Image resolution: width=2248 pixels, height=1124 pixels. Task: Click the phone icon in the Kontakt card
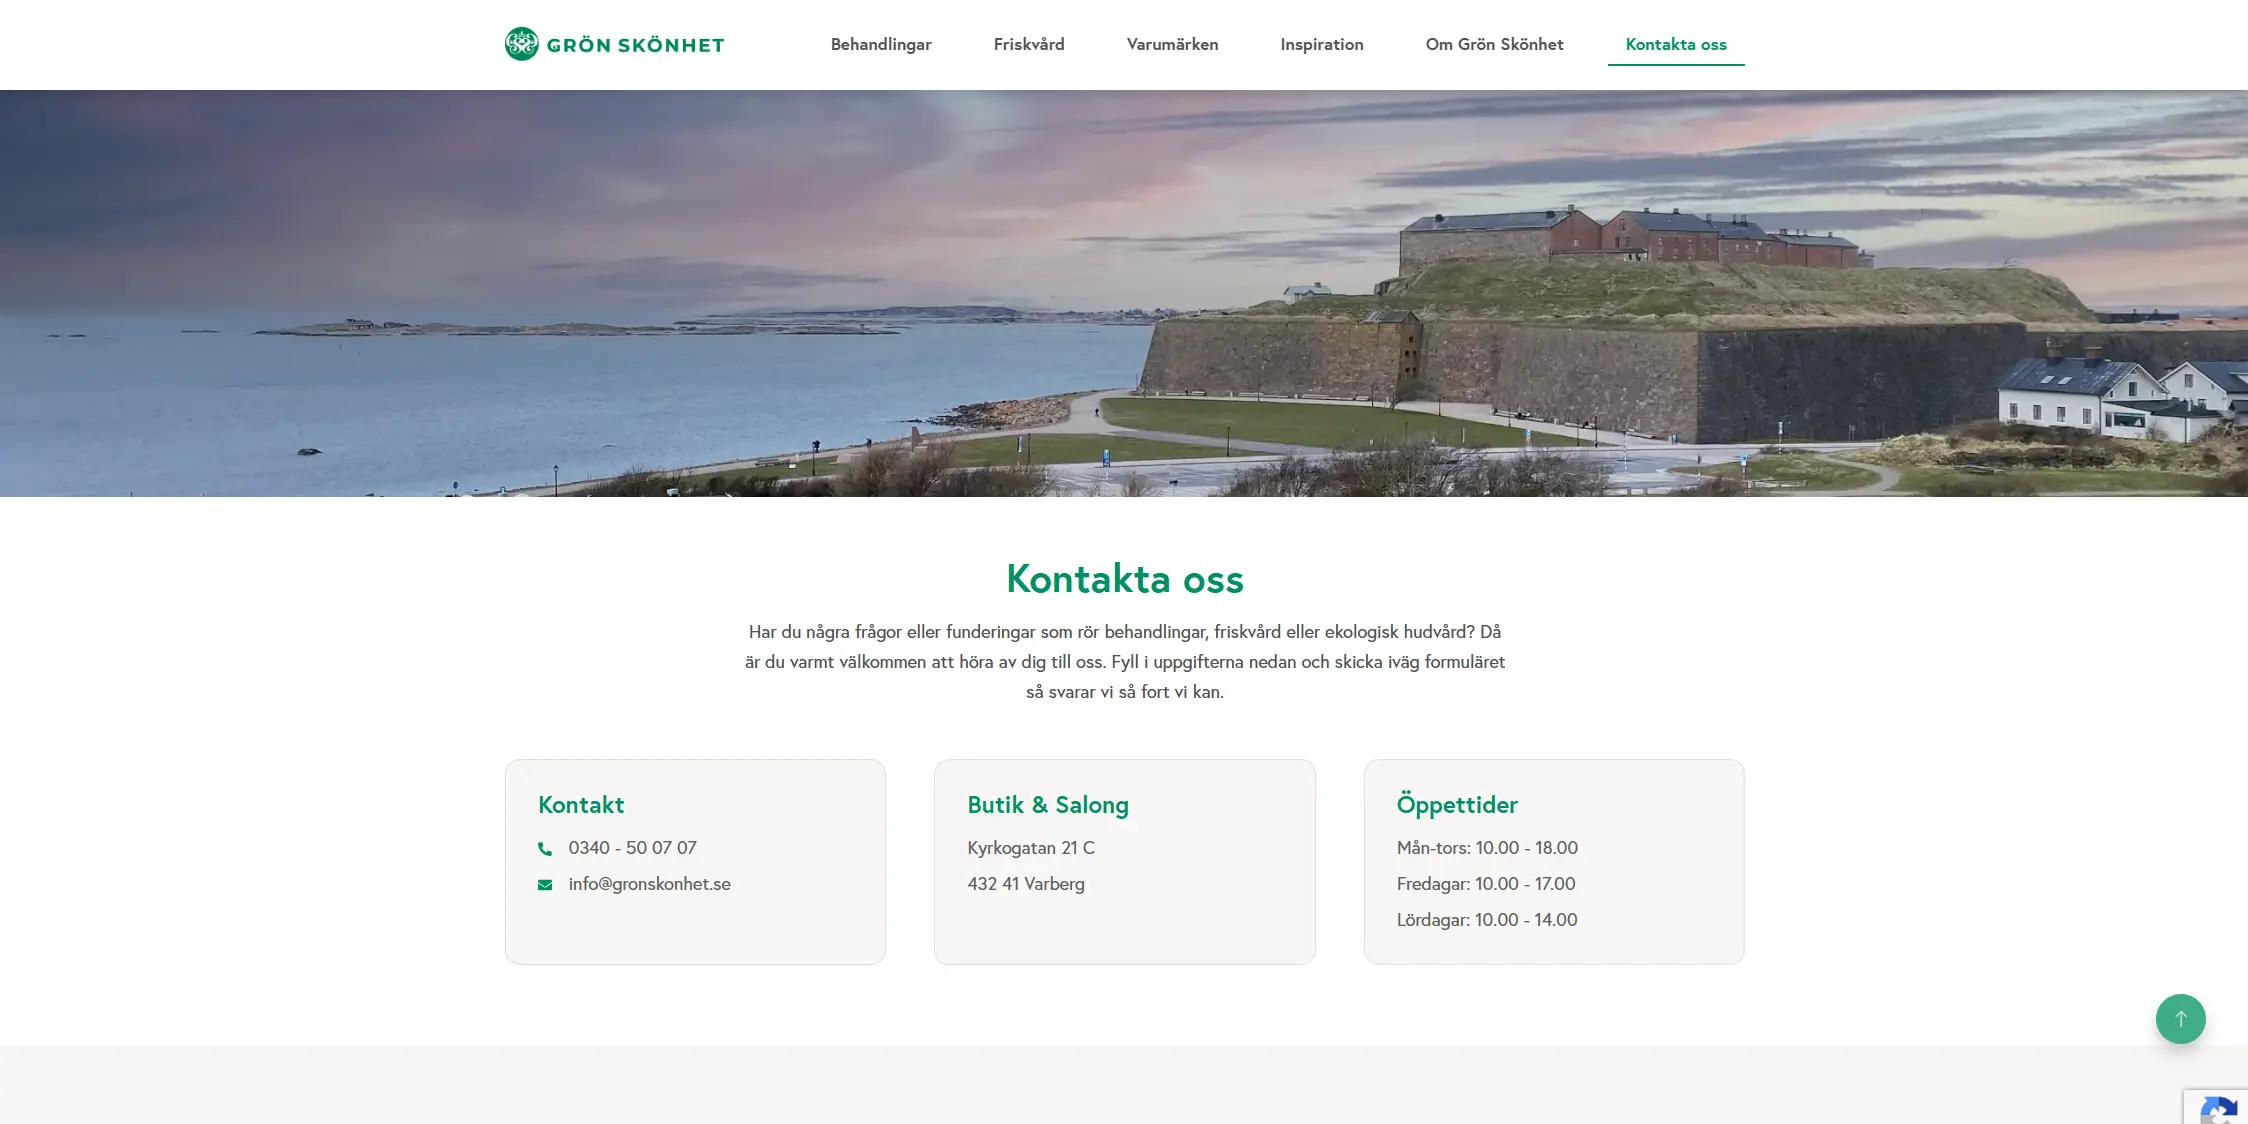coord(545,849)
